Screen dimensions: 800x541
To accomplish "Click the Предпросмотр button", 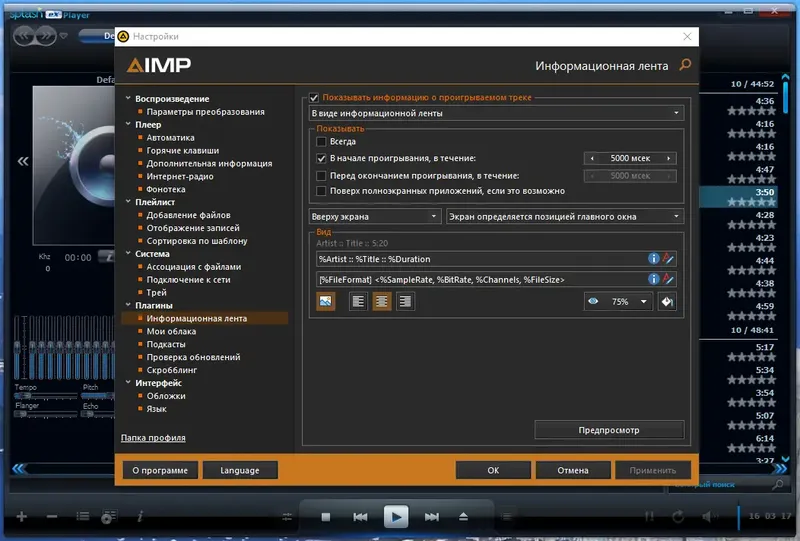I will 609,430.
